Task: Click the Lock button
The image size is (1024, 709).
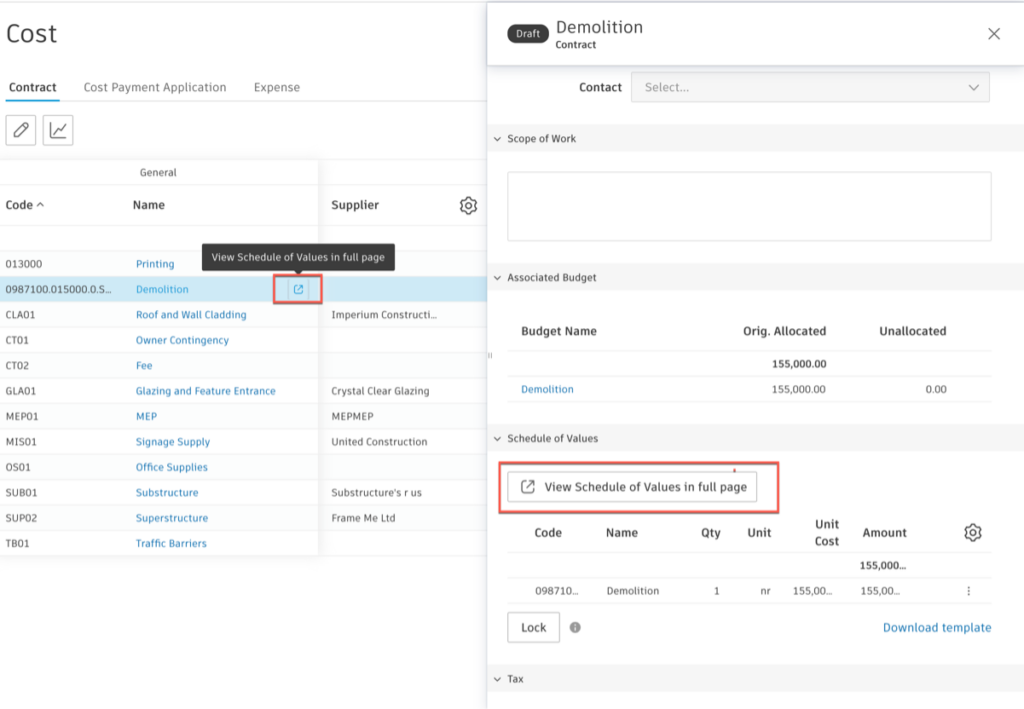Action: pyautogui.click(x=534, y=627)
